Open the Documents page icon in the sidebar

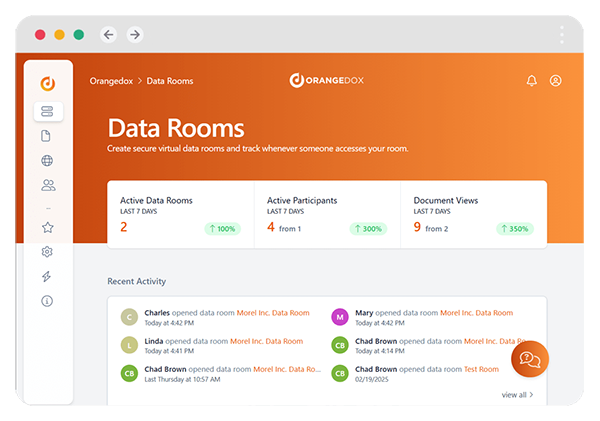pos(46,136)
